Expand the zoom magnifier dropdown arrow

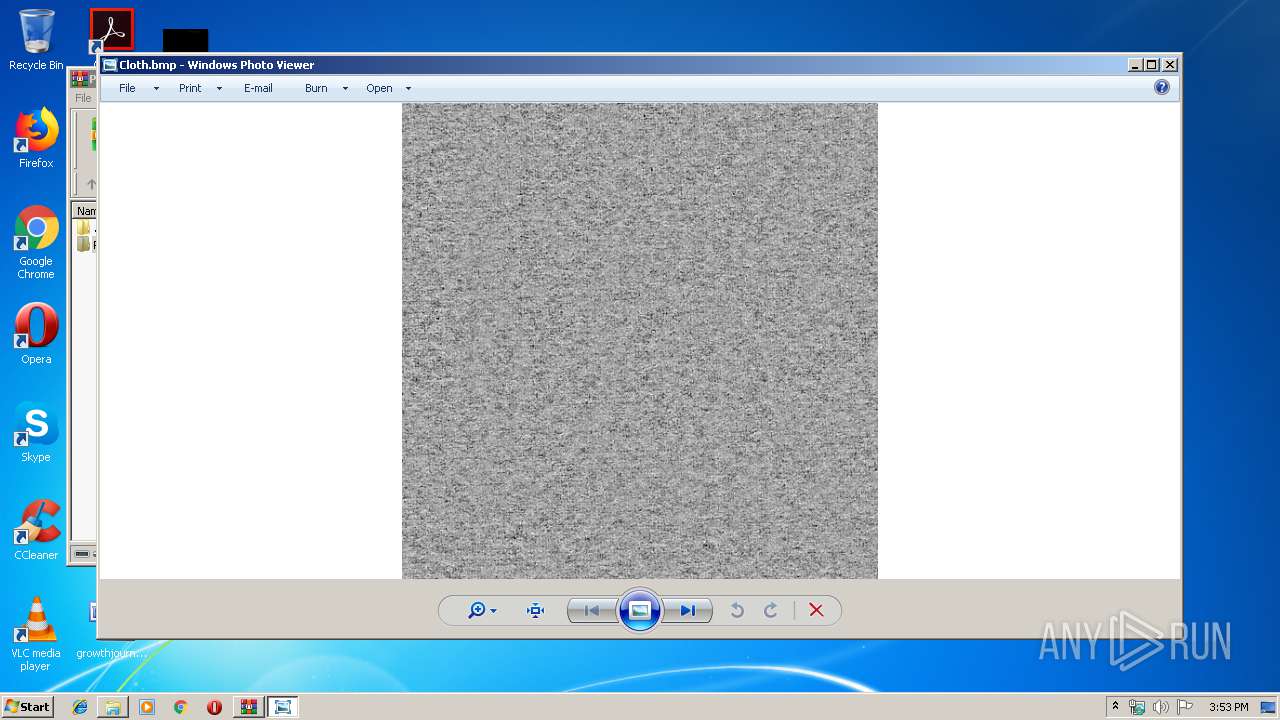coord(494,611)
